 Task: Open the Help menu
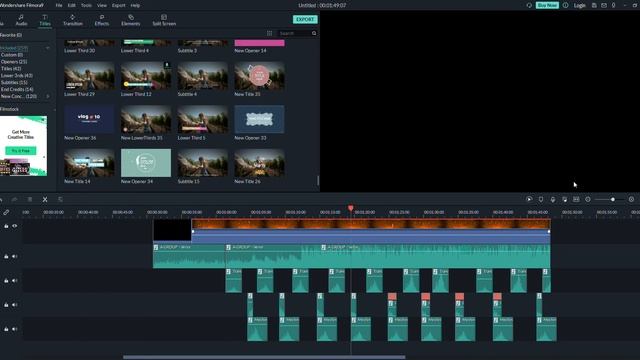135,5
